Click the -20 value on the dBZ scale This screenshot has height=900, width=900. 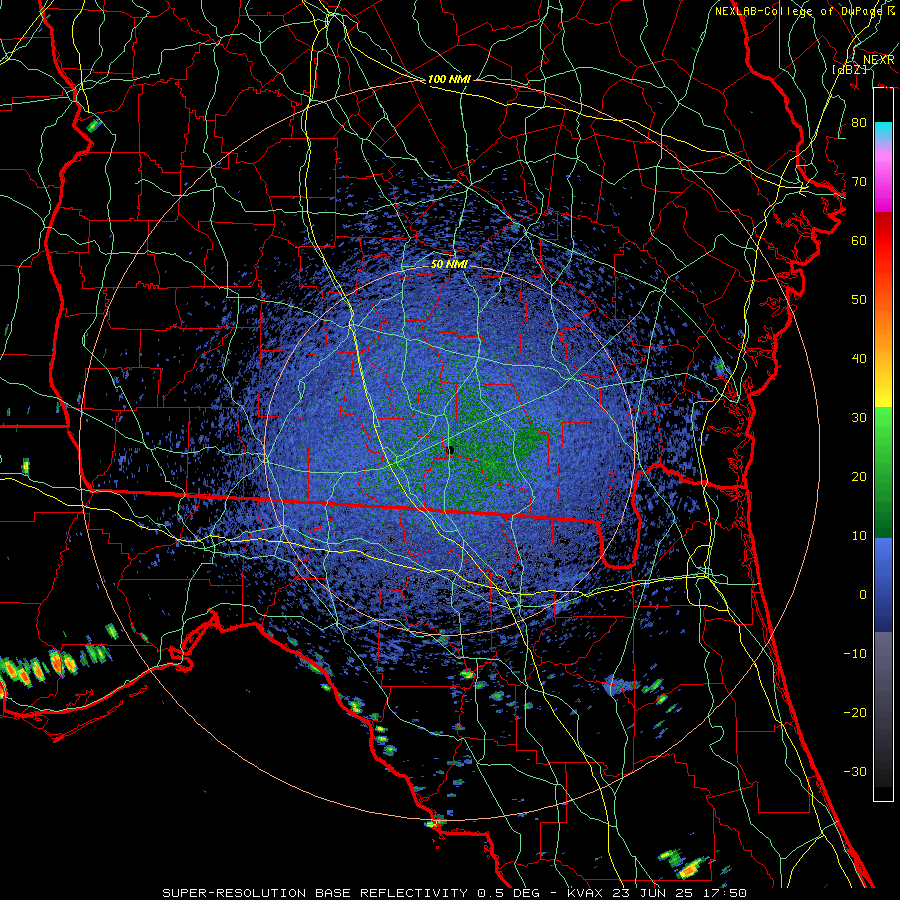click(855, 713)
